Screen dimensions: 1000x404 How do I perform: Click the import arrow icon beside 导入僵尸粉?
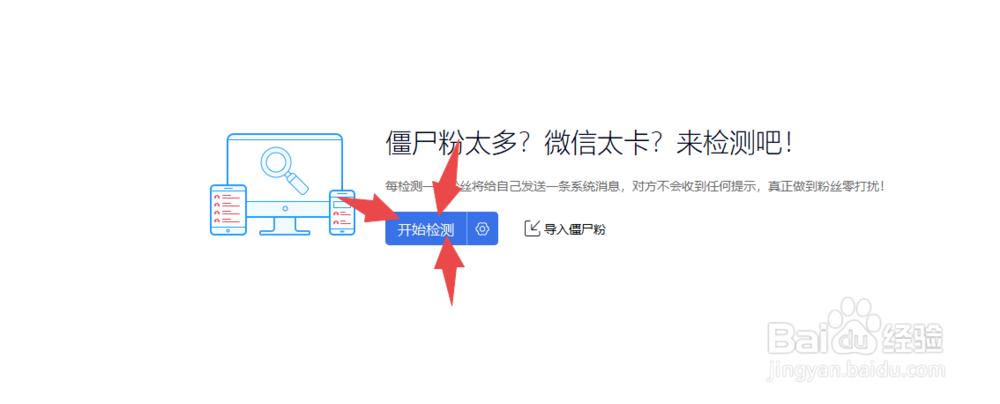(x=532, y=228)
